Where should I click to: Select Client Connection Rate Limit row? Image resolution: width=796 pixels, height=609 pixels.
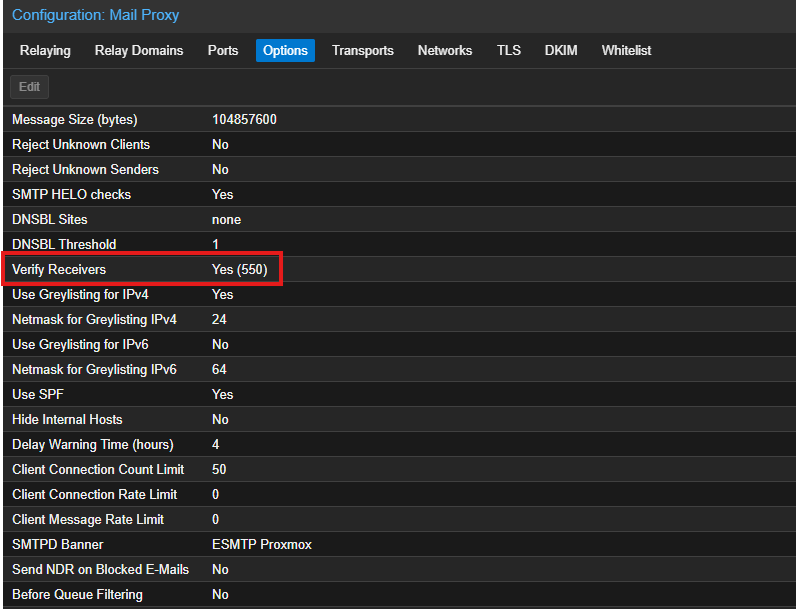(x=400, y=494)
